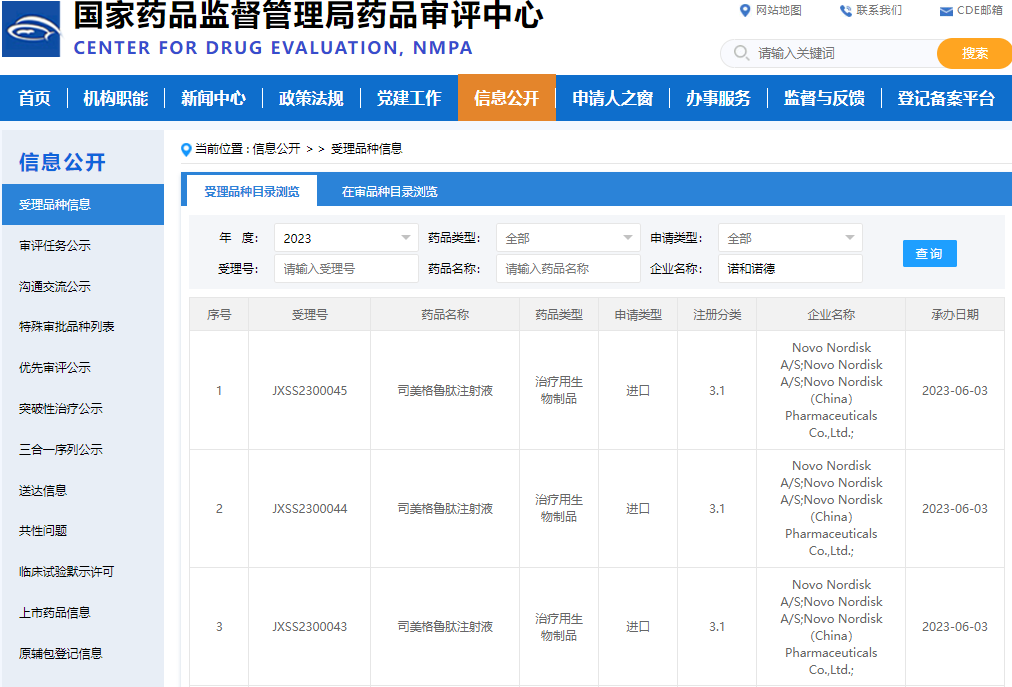Click Novo Nordisk company cell in row 1
This screenshot has width=1012, height=687.
[831, 391]
